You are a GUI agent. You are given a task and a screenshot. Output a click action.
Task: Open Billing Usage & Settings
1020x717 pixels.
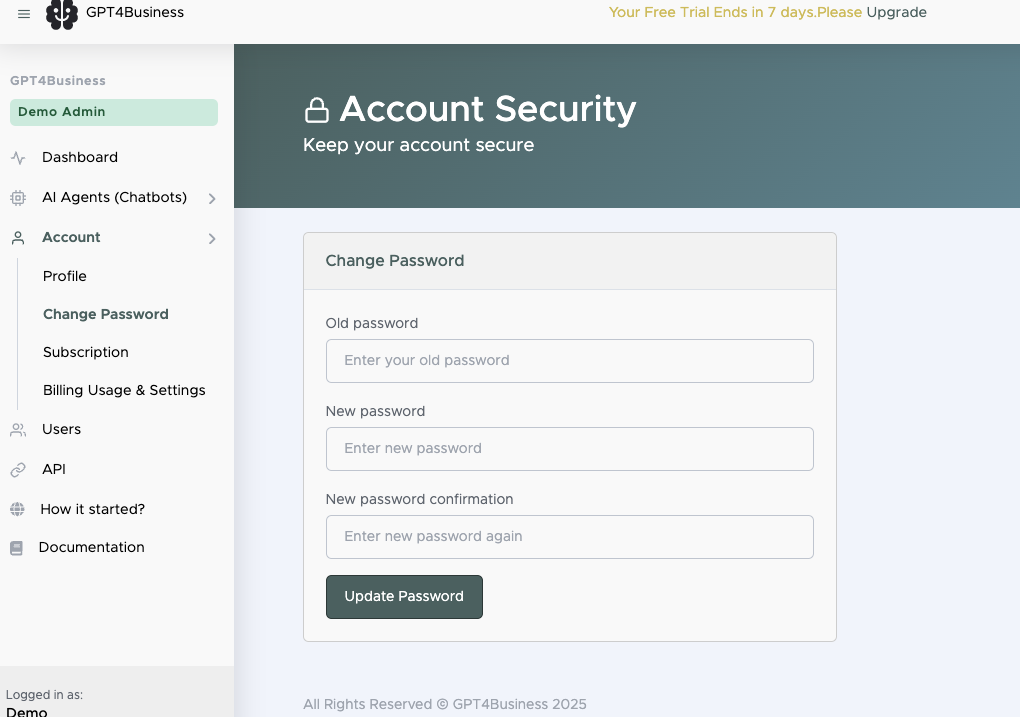tap(124, 390)
